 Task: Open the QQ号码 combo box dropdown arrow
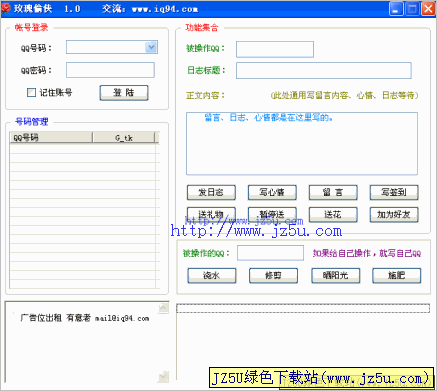click(x=151, y=47)
